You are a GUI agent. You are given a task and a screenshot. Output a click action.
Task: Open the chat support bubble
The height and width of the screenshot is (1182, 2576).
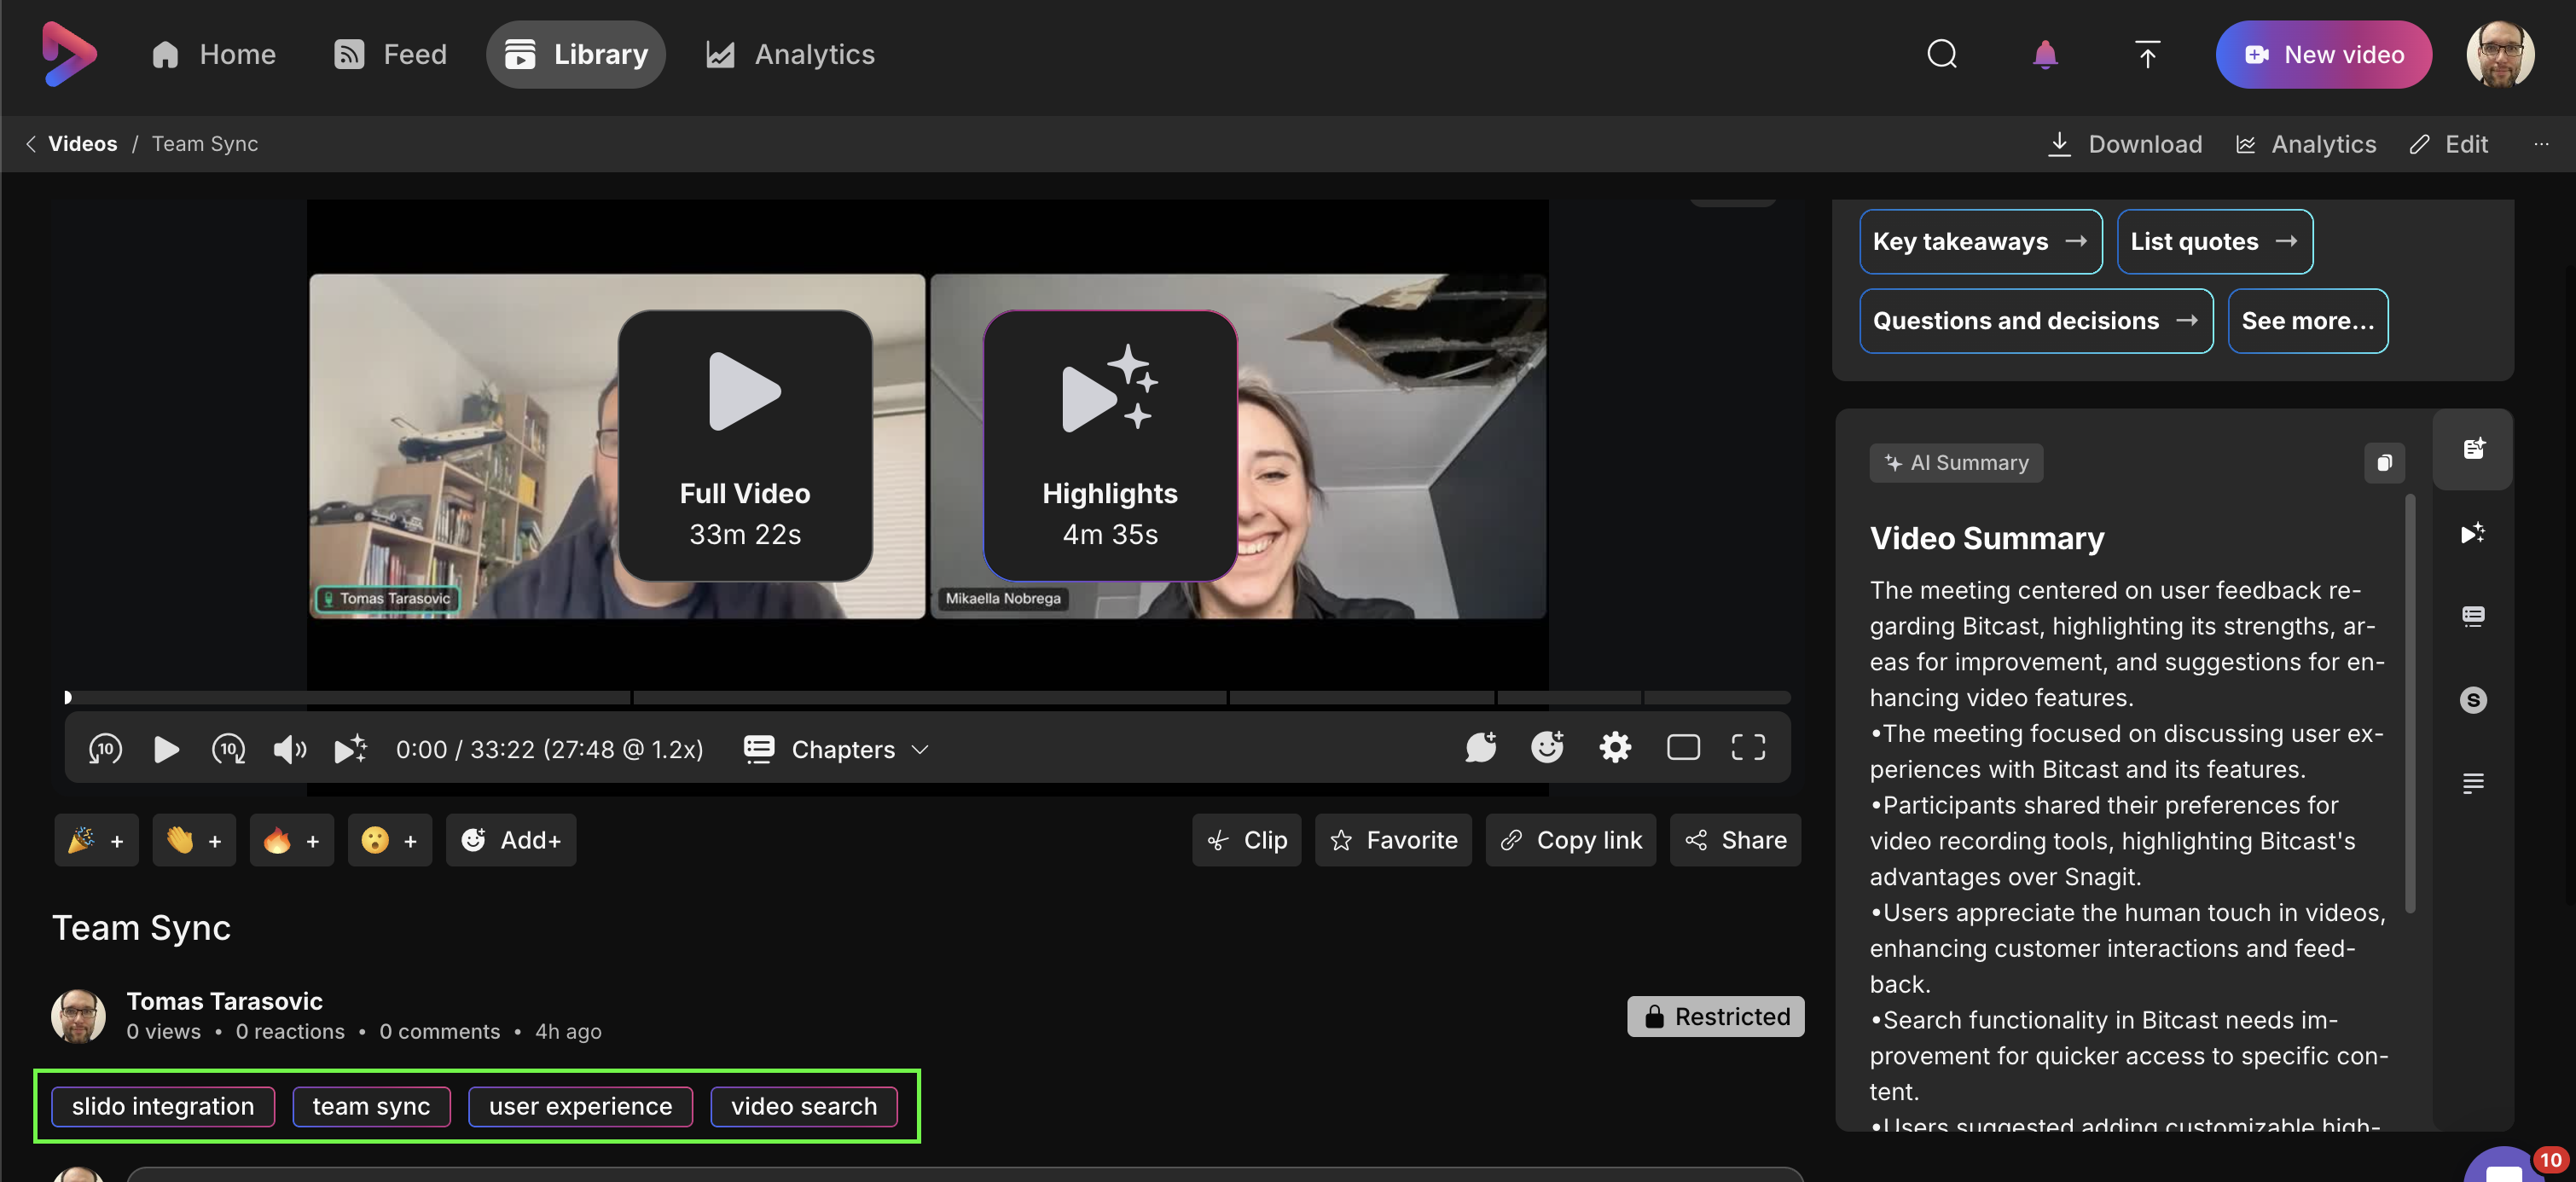coord(2505,1166)
